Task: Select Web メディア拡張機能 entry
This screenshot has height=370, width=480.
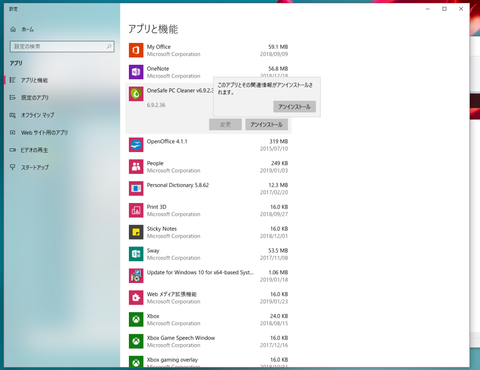Action: [x=172, y=294]
